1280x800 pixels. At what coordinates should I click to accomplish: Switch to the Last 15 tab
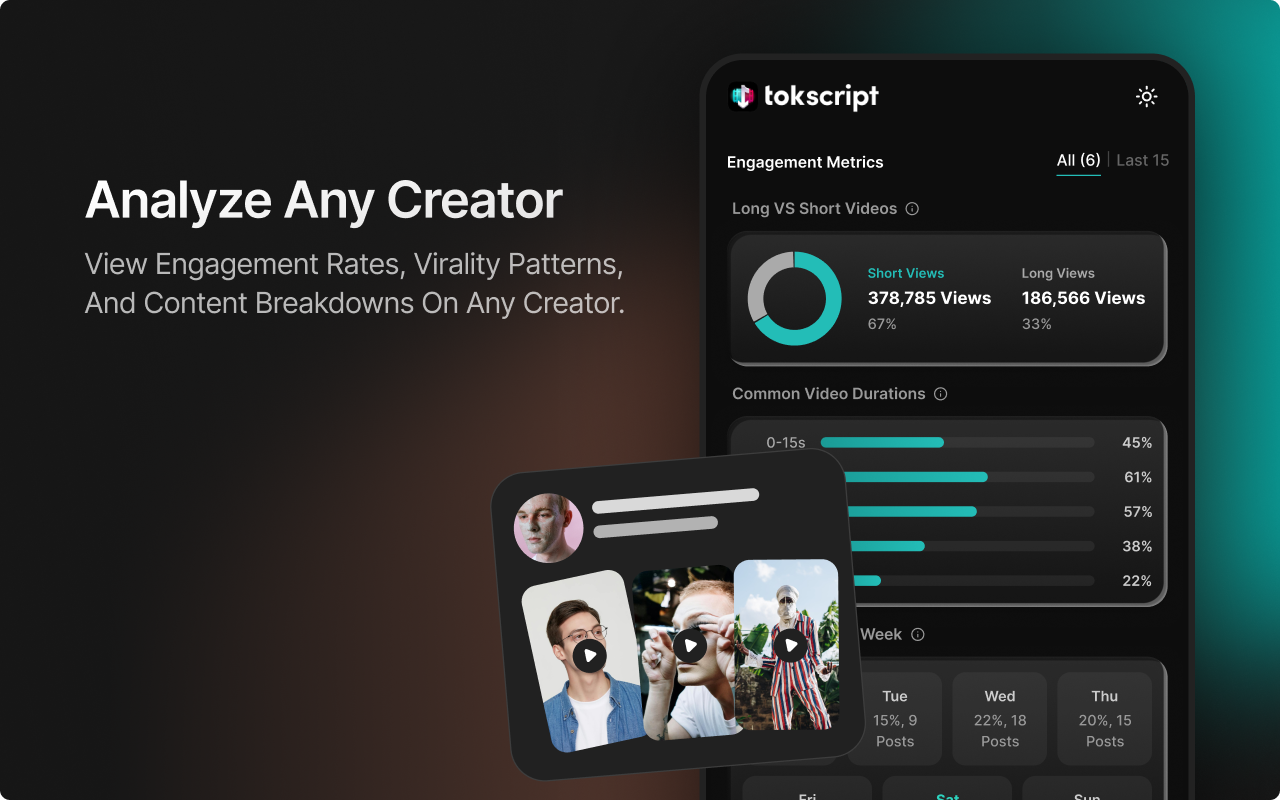tap(1142, 160)
